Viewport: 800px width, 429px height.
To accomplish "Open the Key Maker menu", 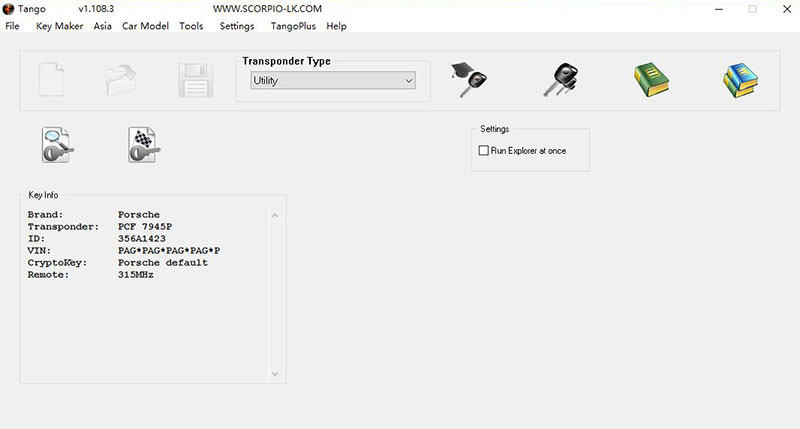I will (x=59, y=26).
